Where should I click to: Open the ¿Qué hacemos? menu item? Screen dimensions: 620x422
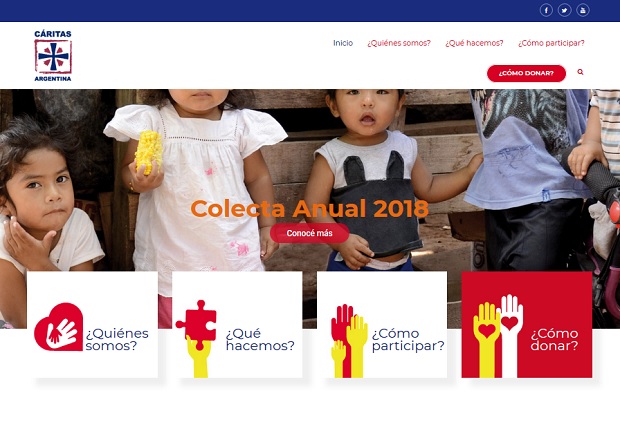pyautogui.click(x=474, y=43)
